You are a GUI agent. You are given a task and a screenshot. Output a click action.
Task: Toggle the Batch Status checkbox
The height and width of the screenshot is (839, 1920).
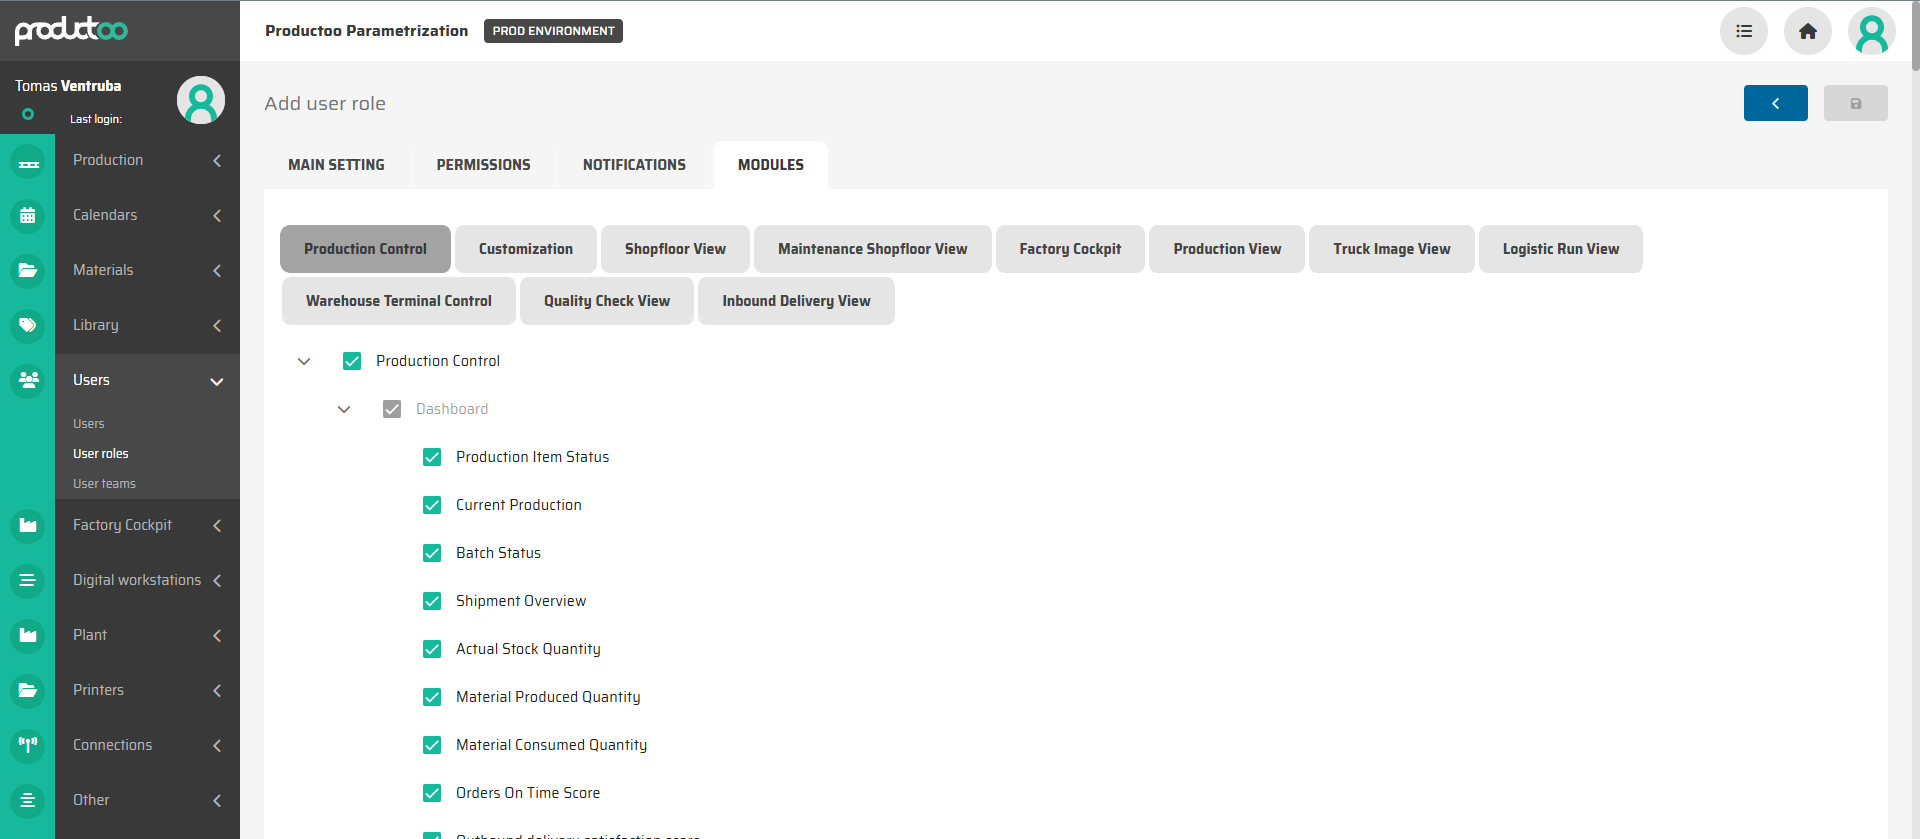432,553
